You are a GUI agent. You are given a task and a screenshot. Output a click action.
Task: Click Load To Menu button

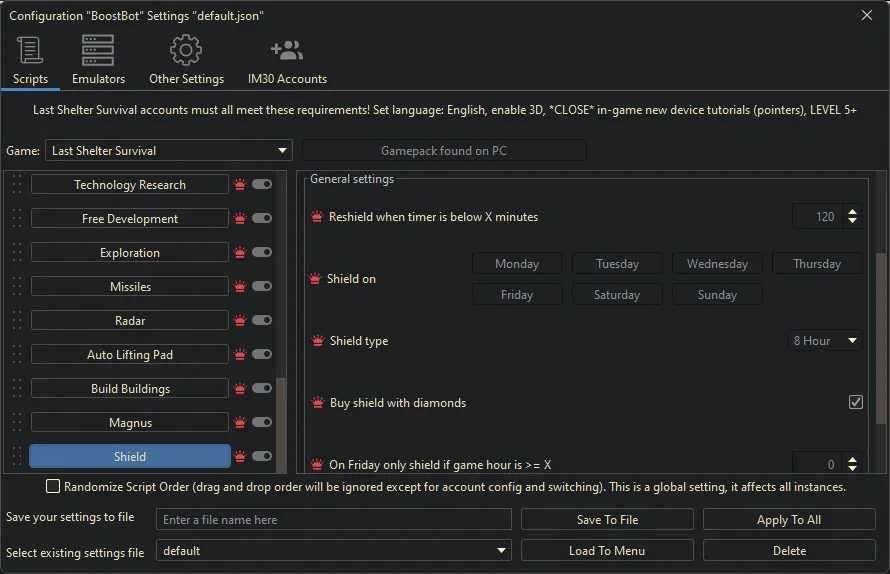607,551
